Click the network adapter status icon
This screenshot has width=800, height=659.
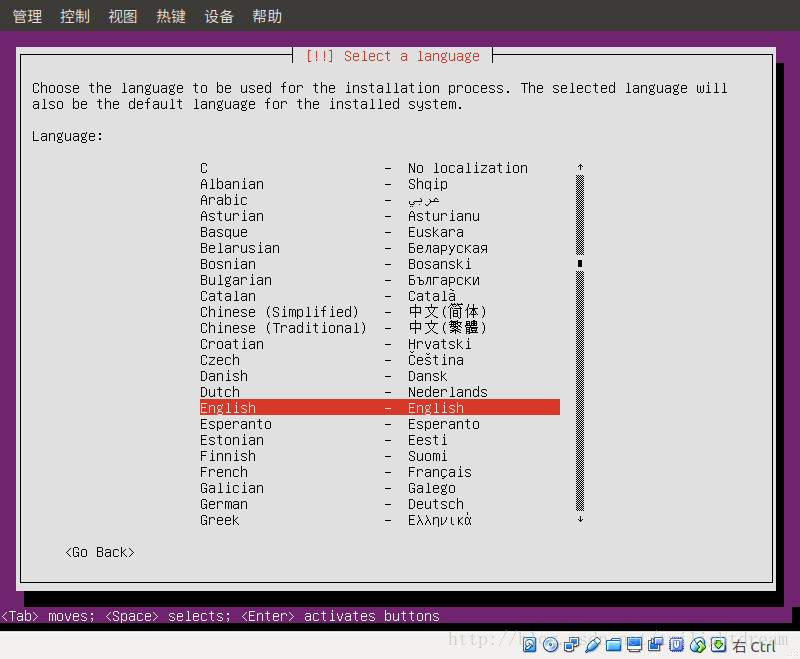coord(572,645)
